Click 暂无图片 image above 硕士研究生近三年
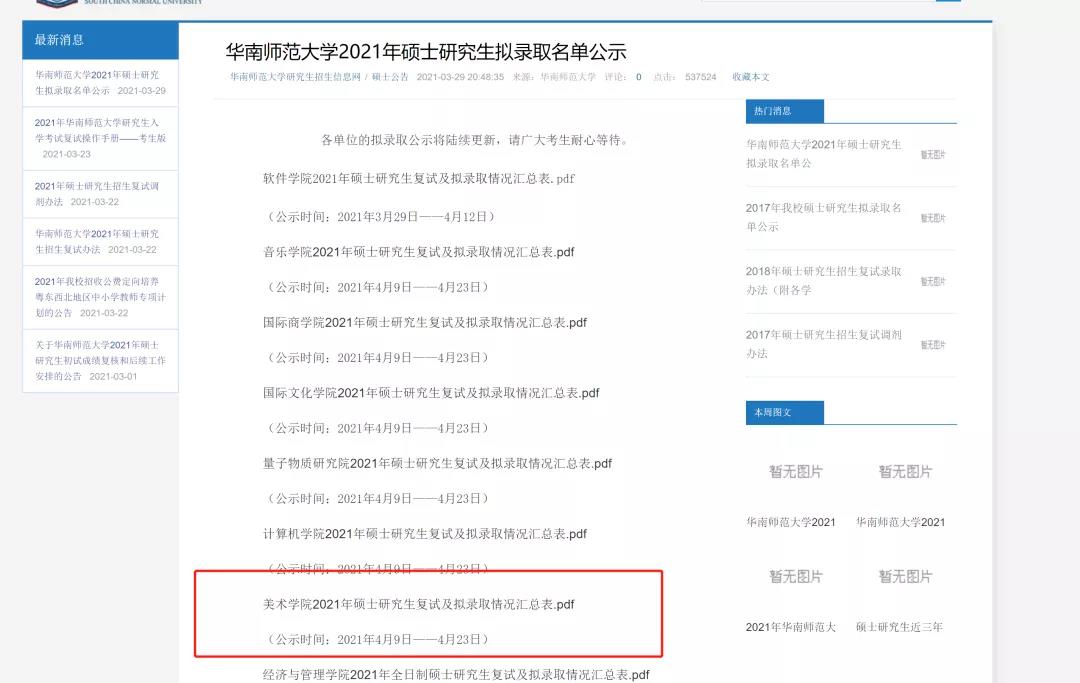This screenshot has height=683, width=1080. point(905,576)
